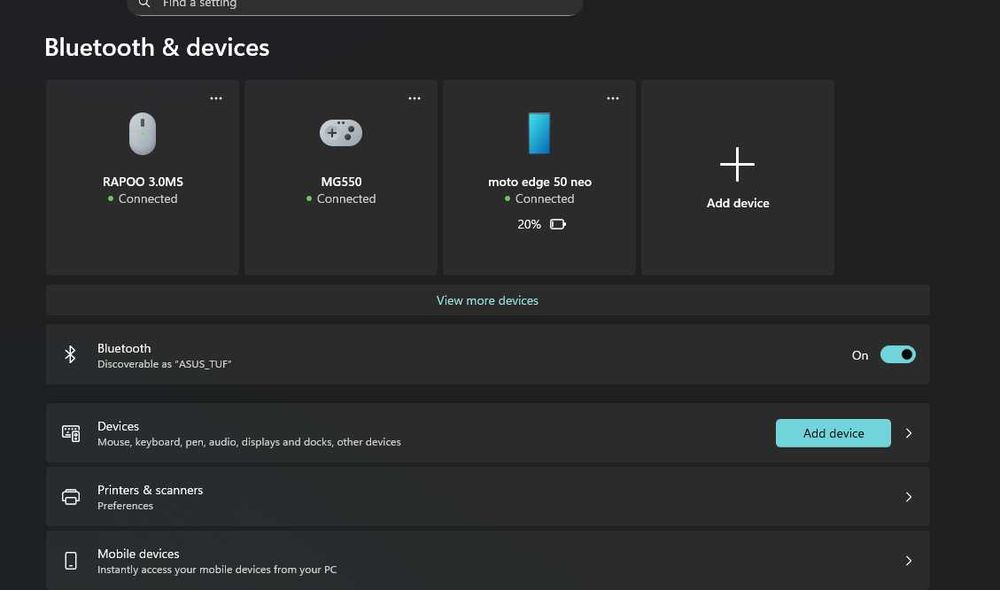Click View more devices
The image size is (1000, 590).
click(487, 300)
